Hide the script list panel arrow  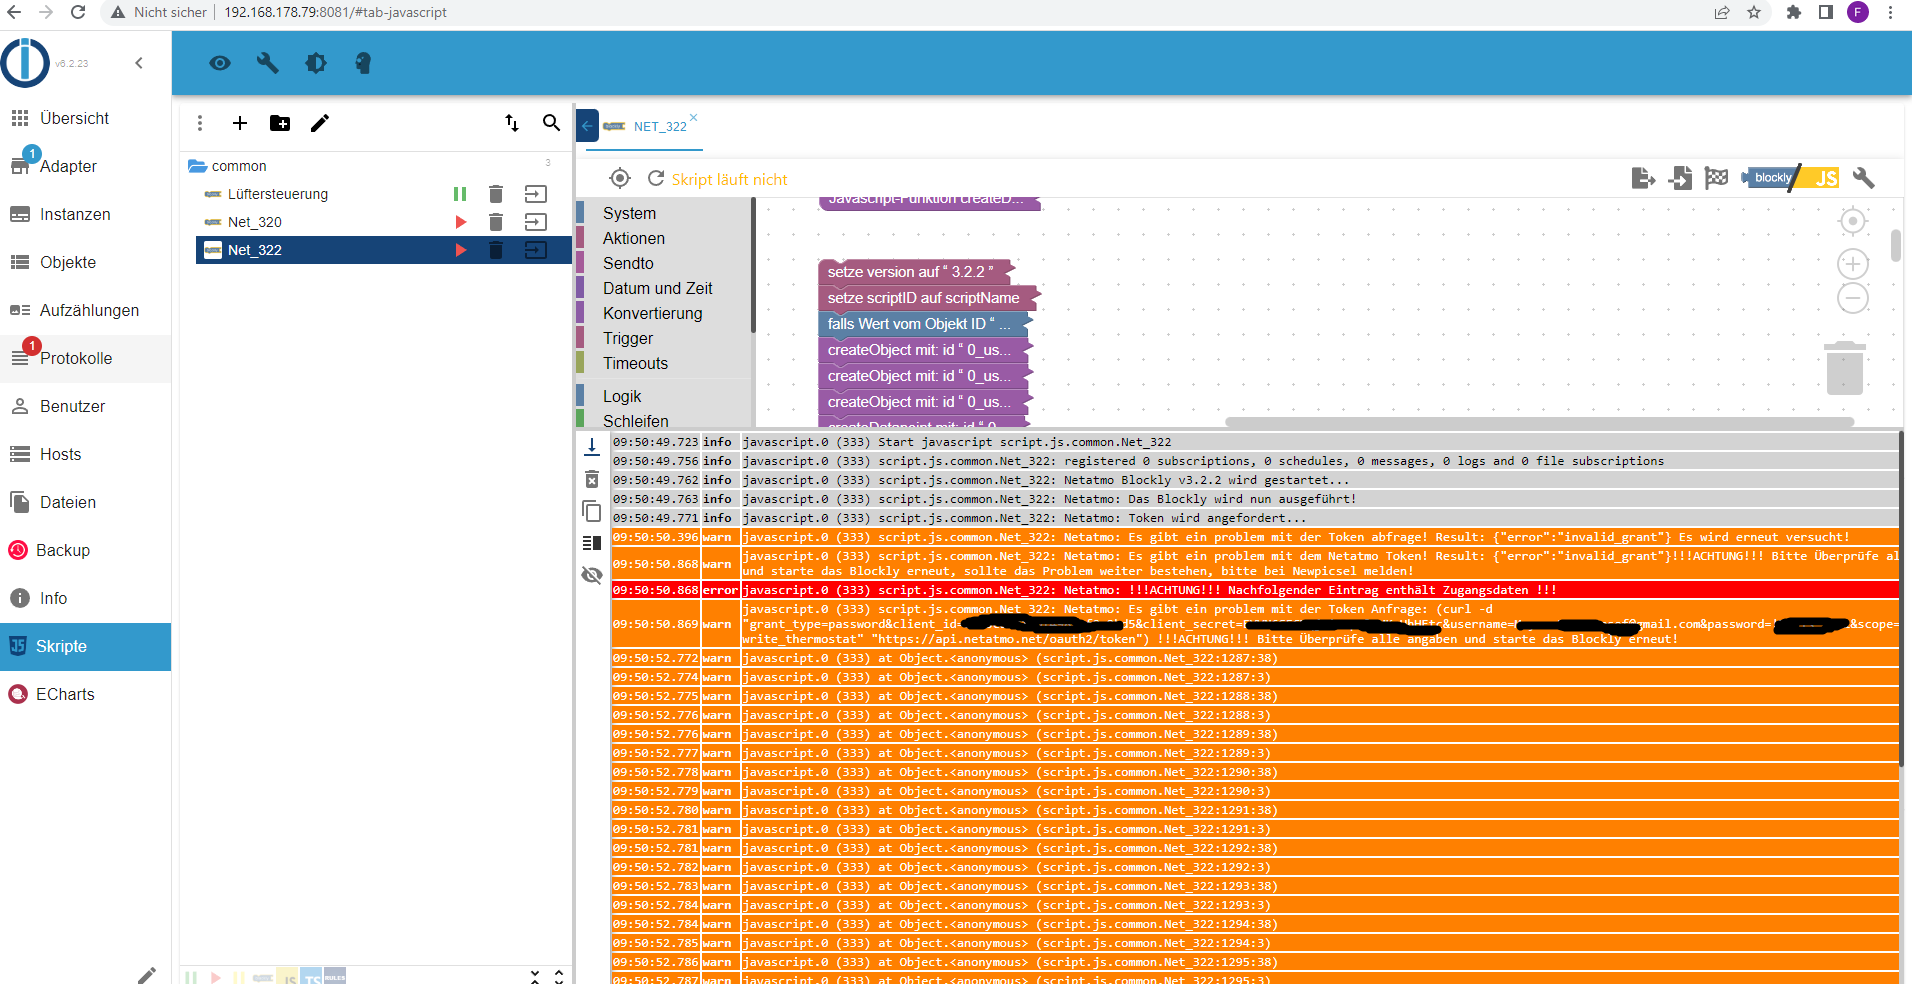588,126
